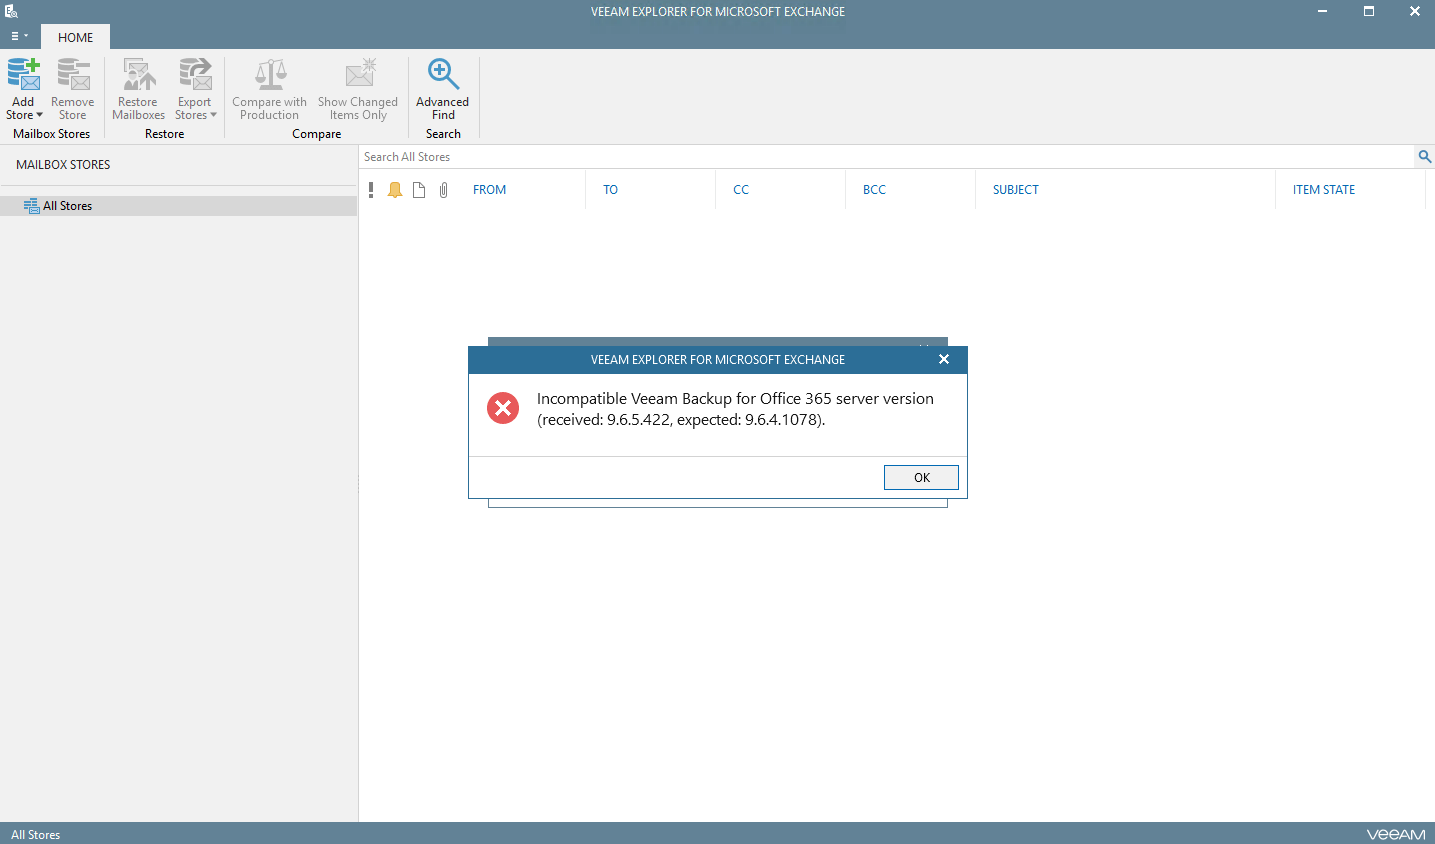Minimize the Veeam Explorer window
The image size is (1435, 844).
(1322, 11)
